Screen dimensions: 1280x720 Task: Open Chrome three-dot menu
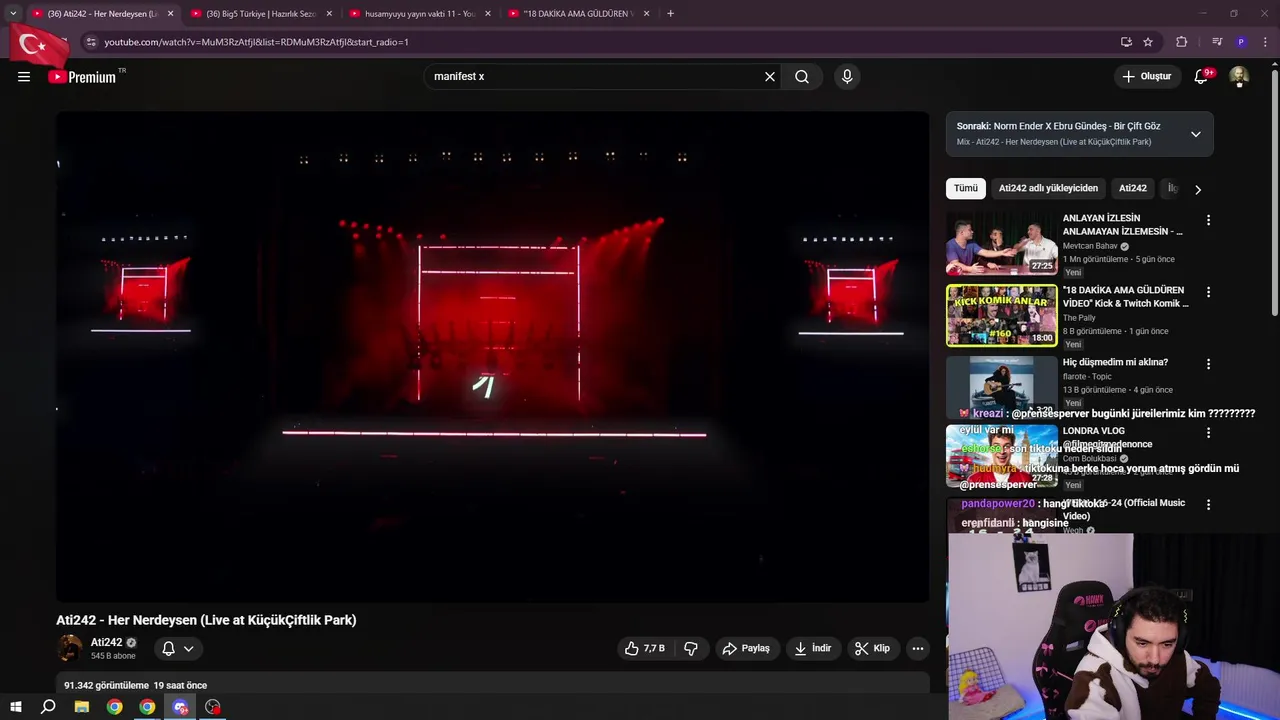tap(1265, 42)
